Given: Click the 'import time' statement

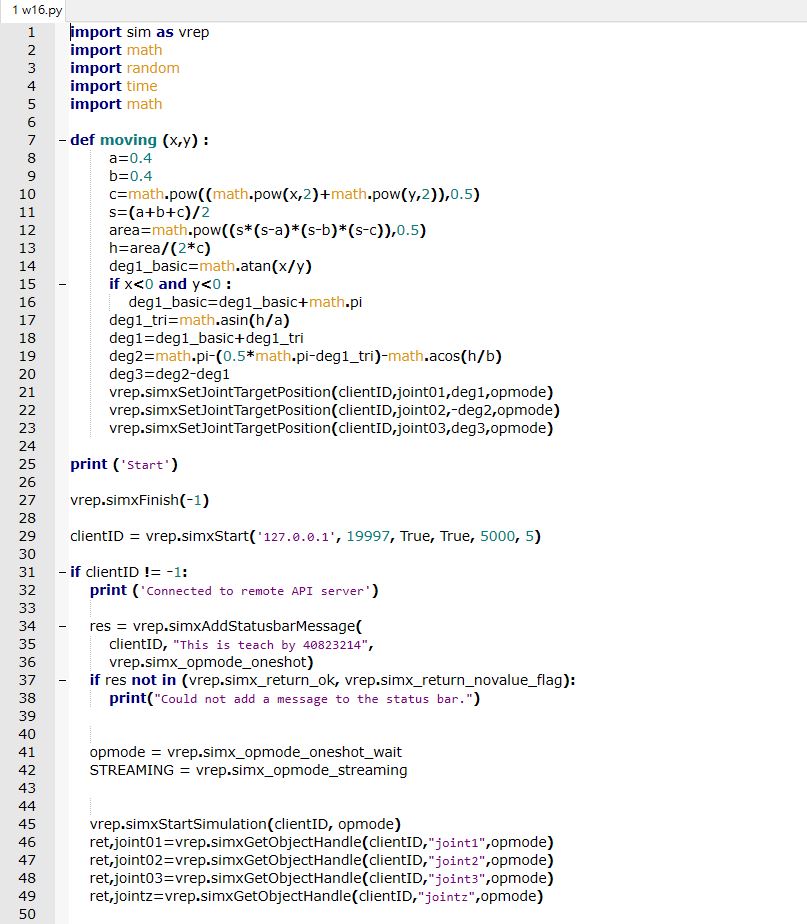Looking at the screenshot, I should point(114,86).
